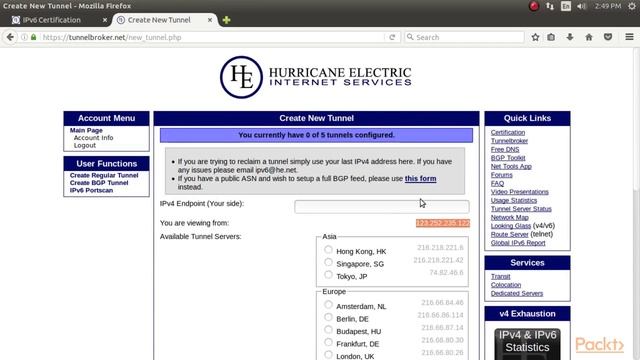Close the IPv6 Certification tab
The height and width of the screenshot is (360, 640).
pyautogui.click(x=105, y=20)
